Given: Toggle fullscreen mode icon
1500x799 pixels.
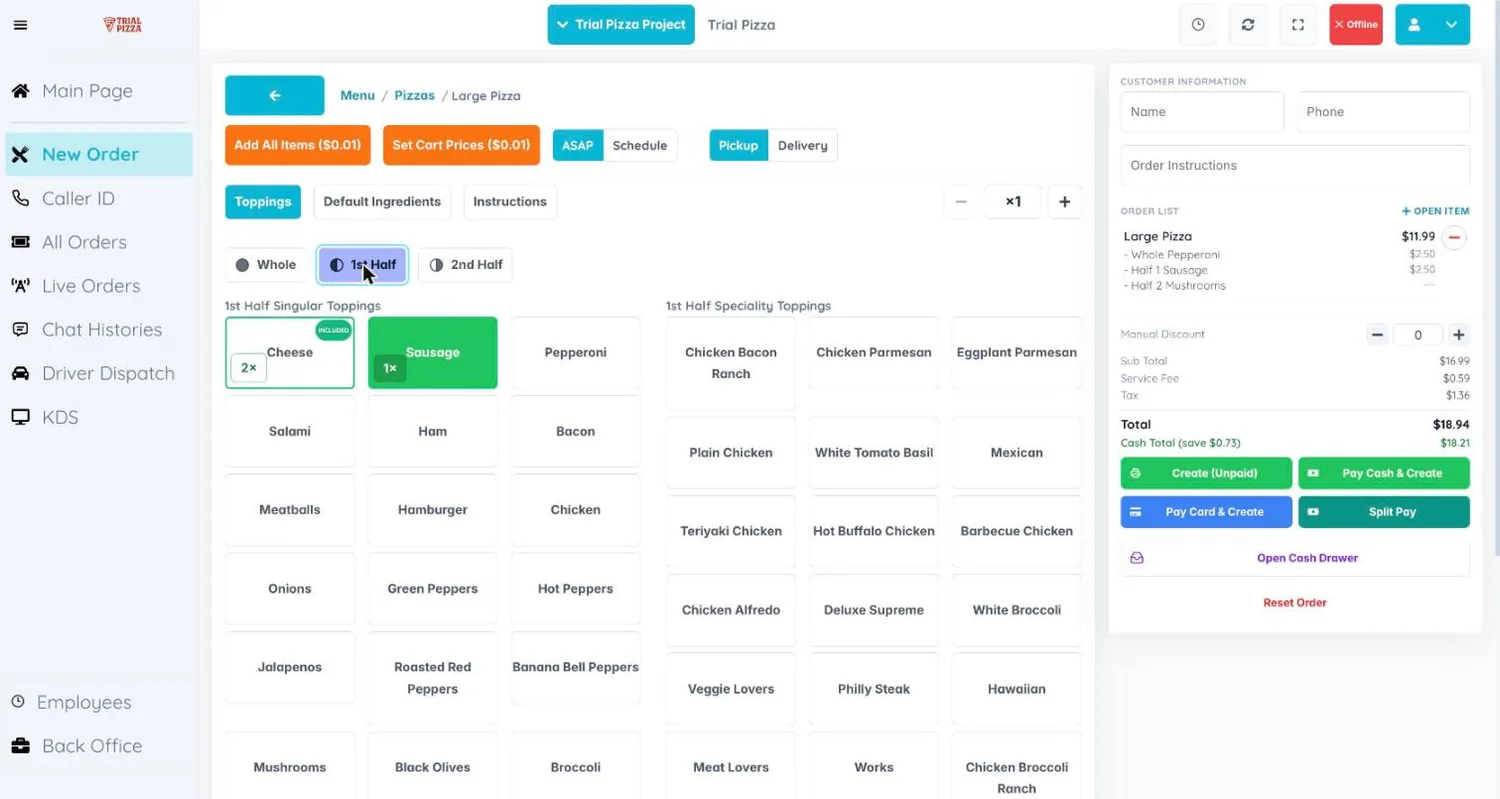Looking at the screenshot, I should [x=1298, y=25].
